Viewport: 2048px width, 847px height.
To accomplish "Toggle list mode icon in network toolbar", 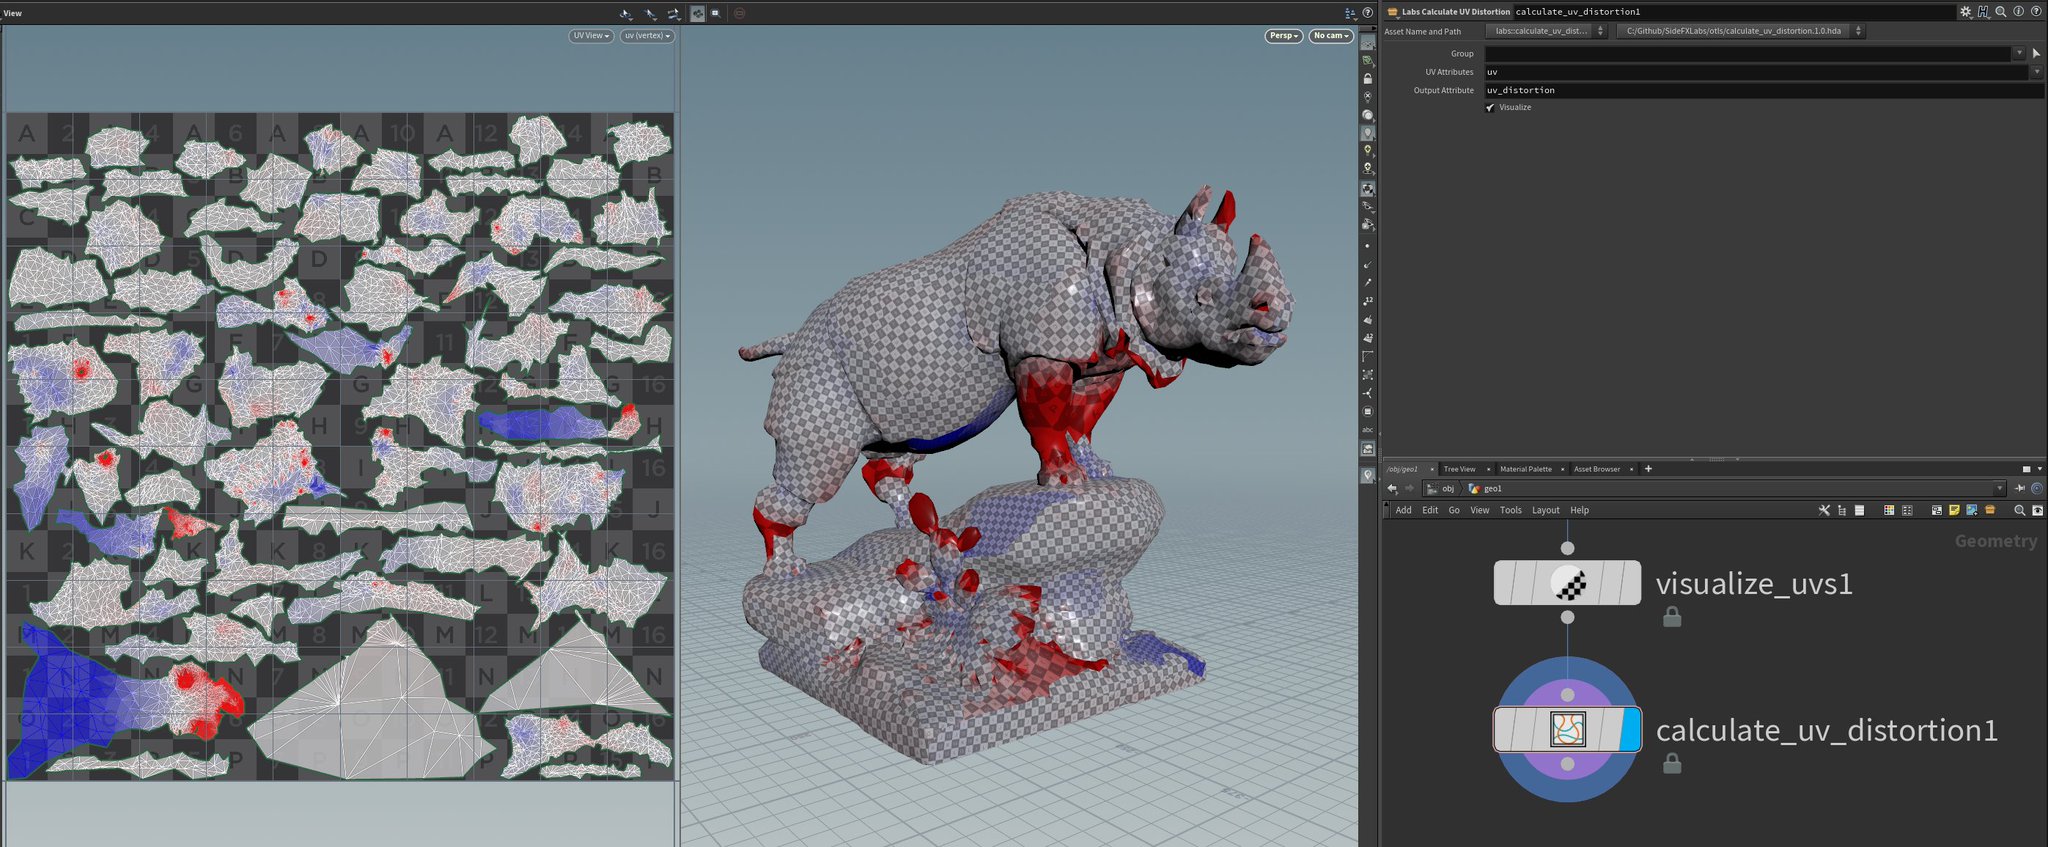I will pos(1859,510).
